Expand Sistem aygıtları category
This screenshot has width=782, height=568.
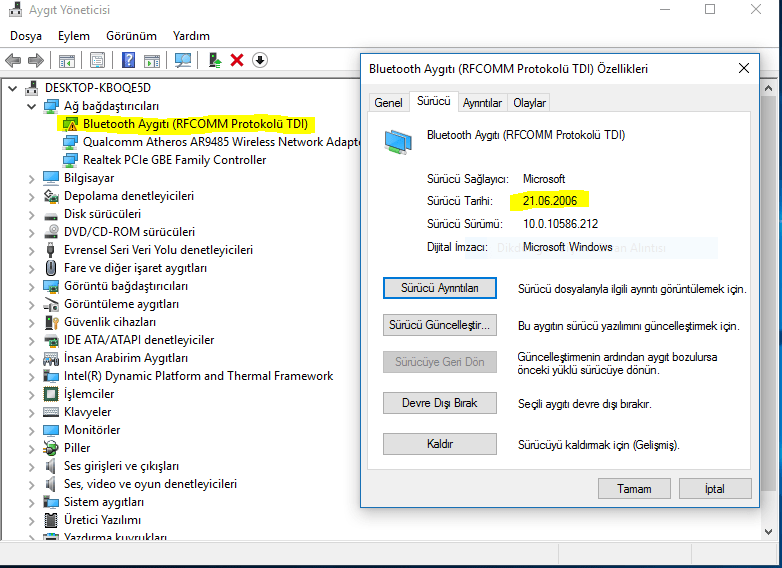[x=31, y=503]
